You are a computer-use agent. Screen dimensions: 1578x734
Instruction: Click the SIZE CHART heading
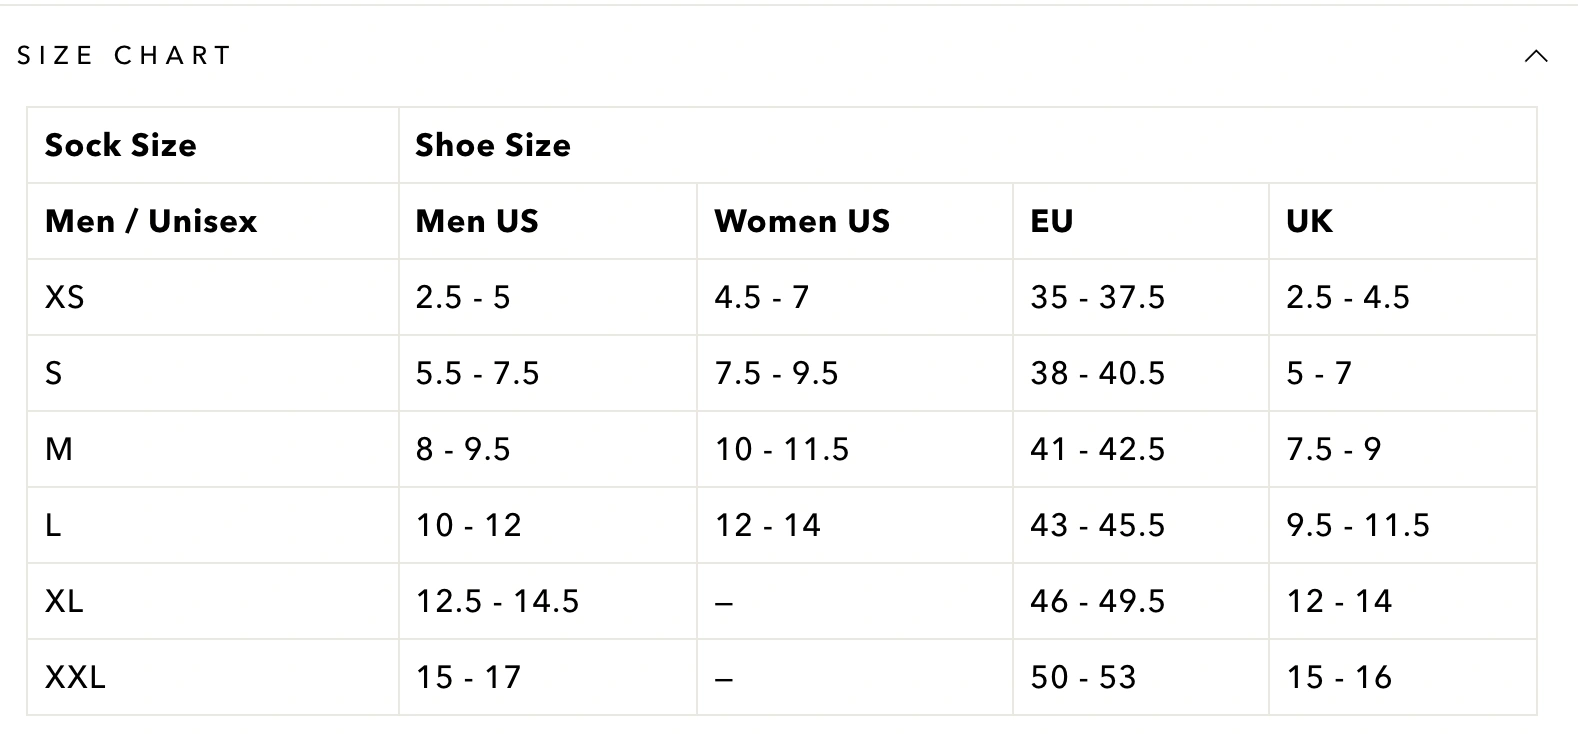coord(124,55)
